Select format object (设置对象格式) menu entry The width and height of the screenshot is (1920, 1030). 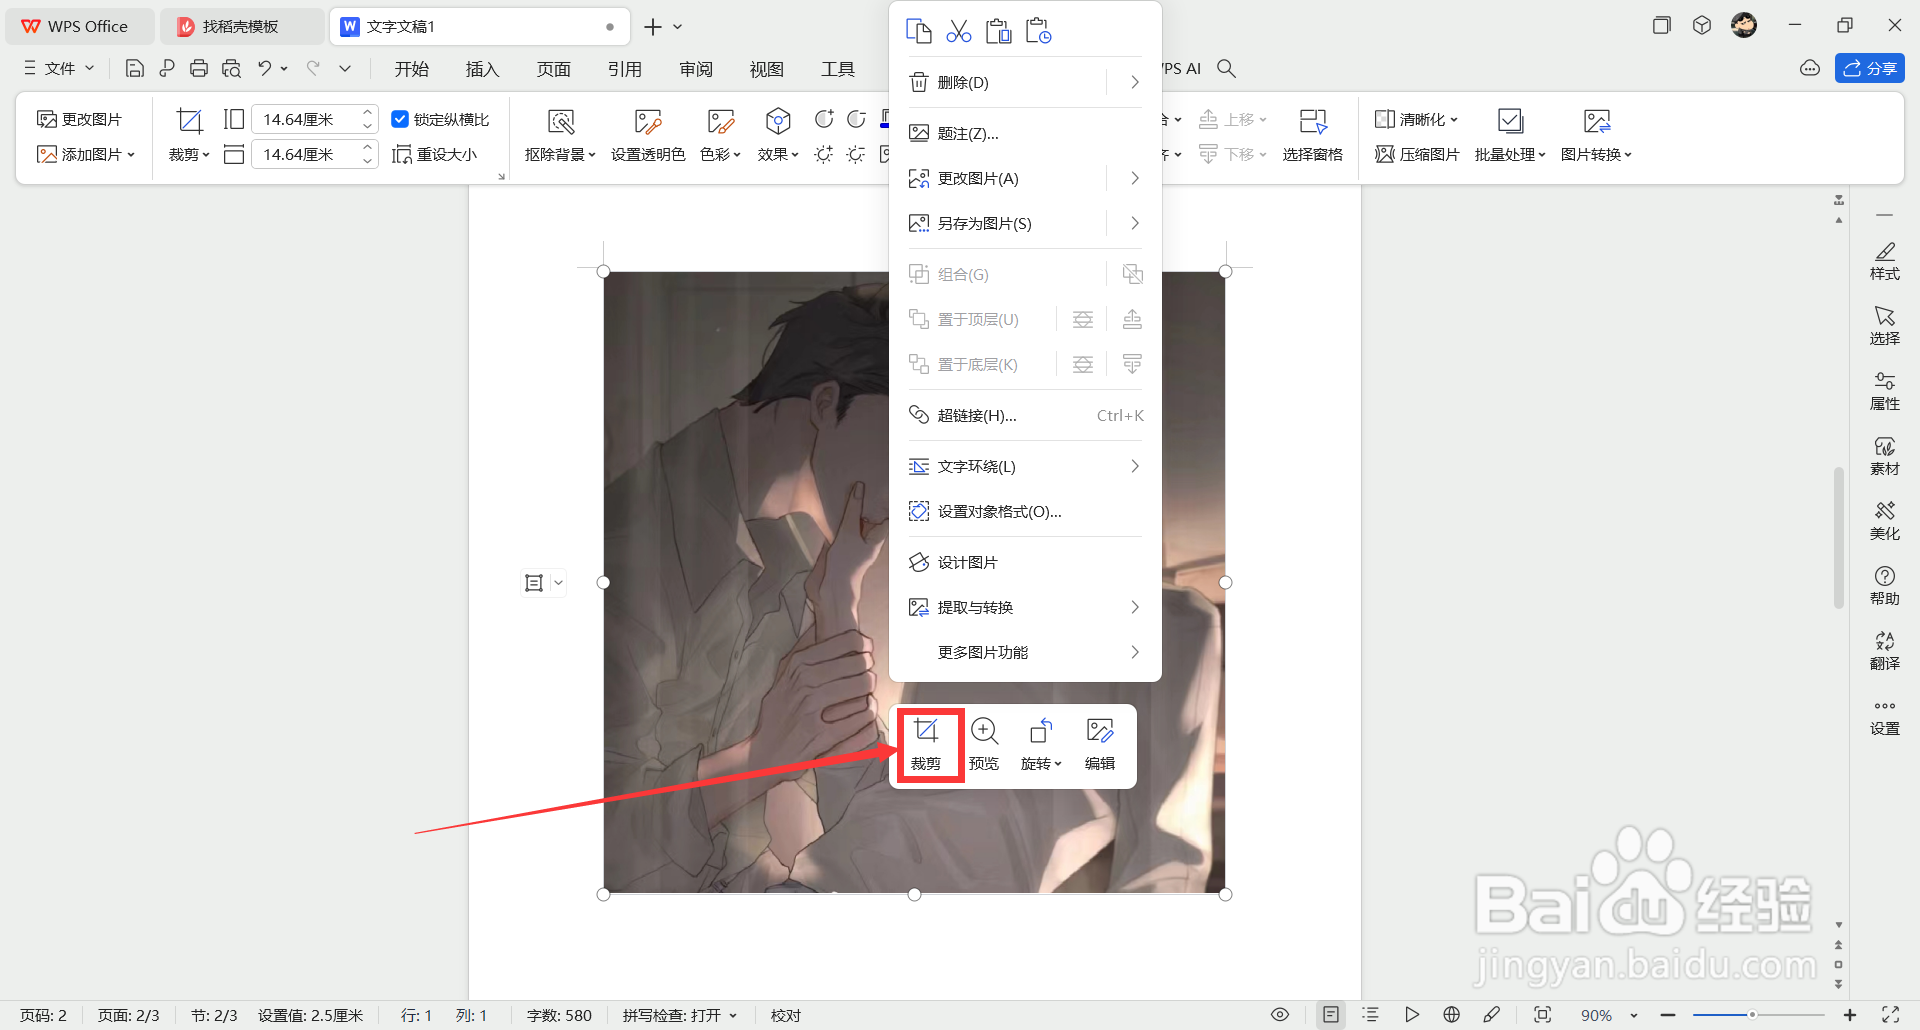tap(1025, 511)
